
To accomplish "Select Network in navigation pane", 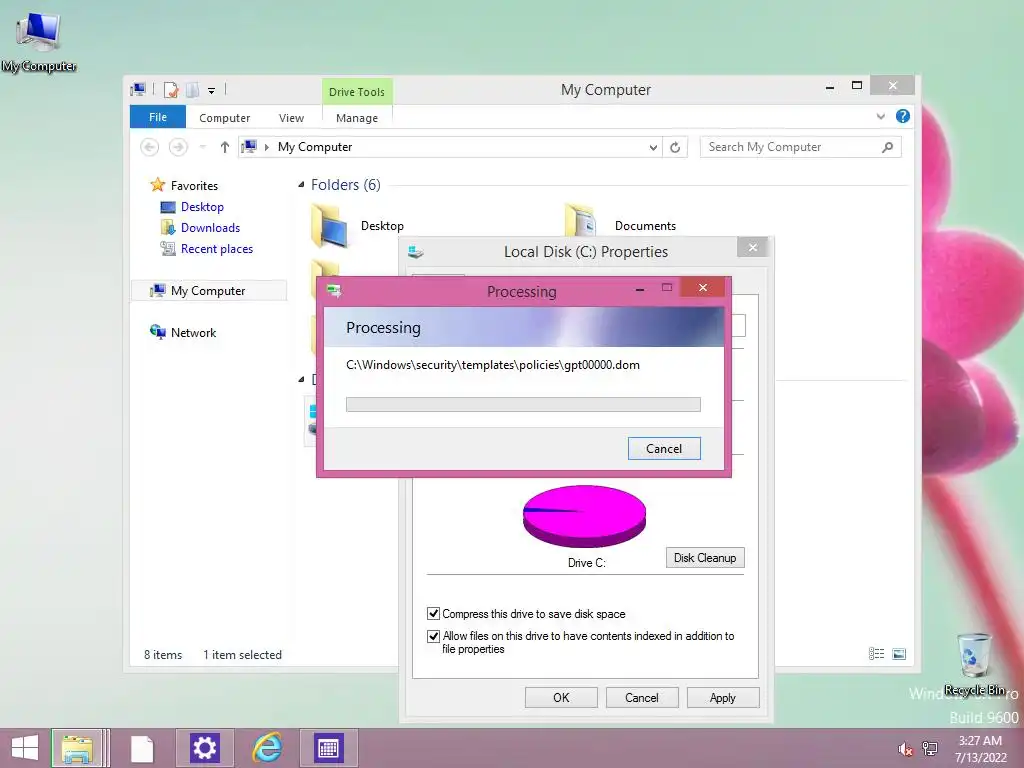I will (193, 332).
